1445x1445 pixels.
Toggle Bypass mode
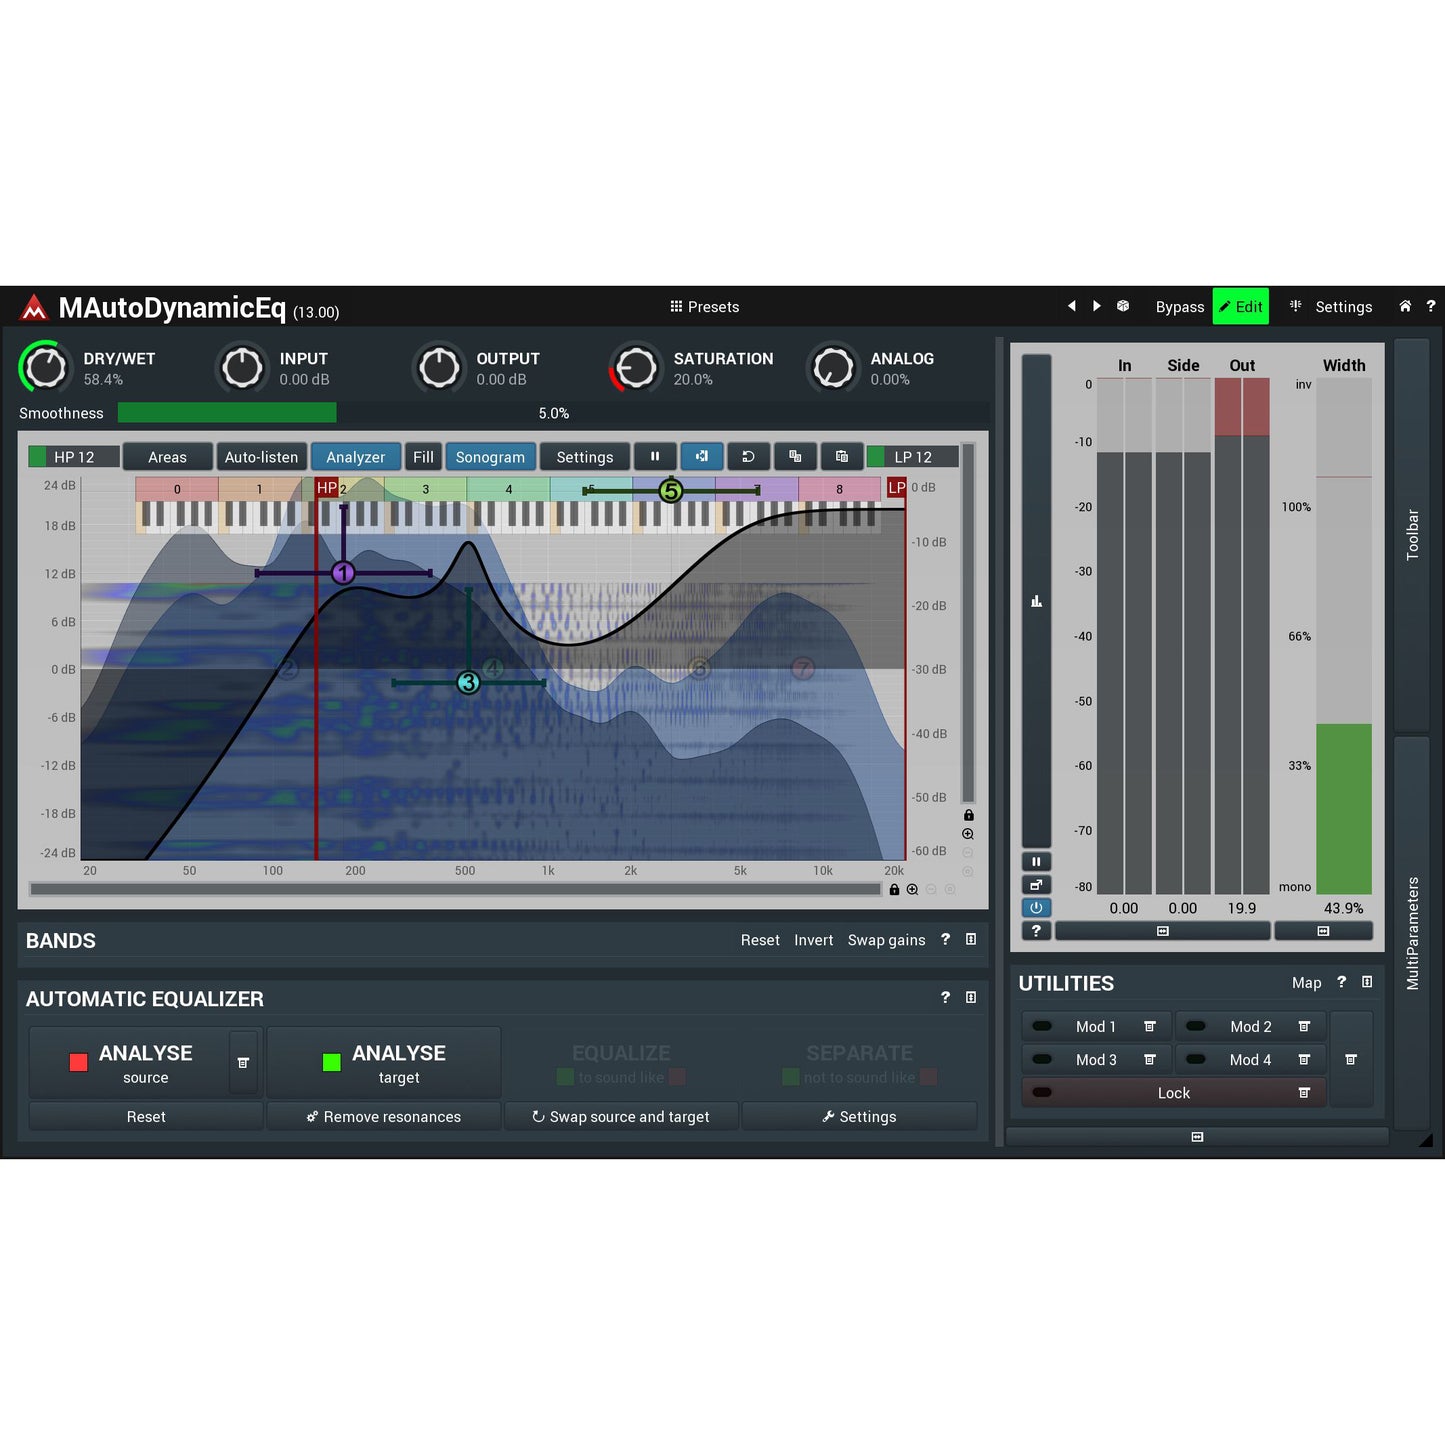coord(1179,306)
